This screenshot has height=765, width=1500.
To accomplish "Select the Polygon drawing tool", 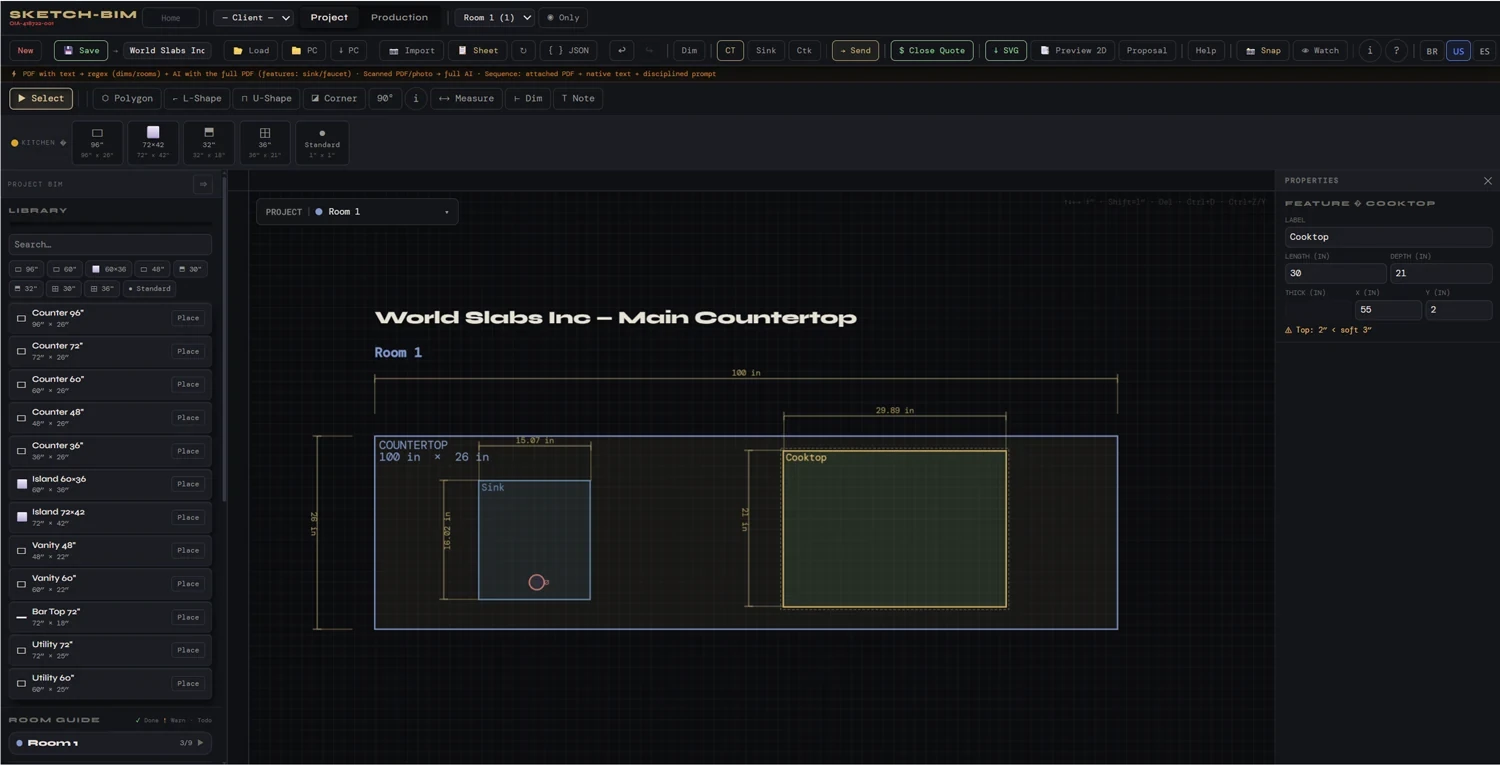I will (x=127, y=98).
